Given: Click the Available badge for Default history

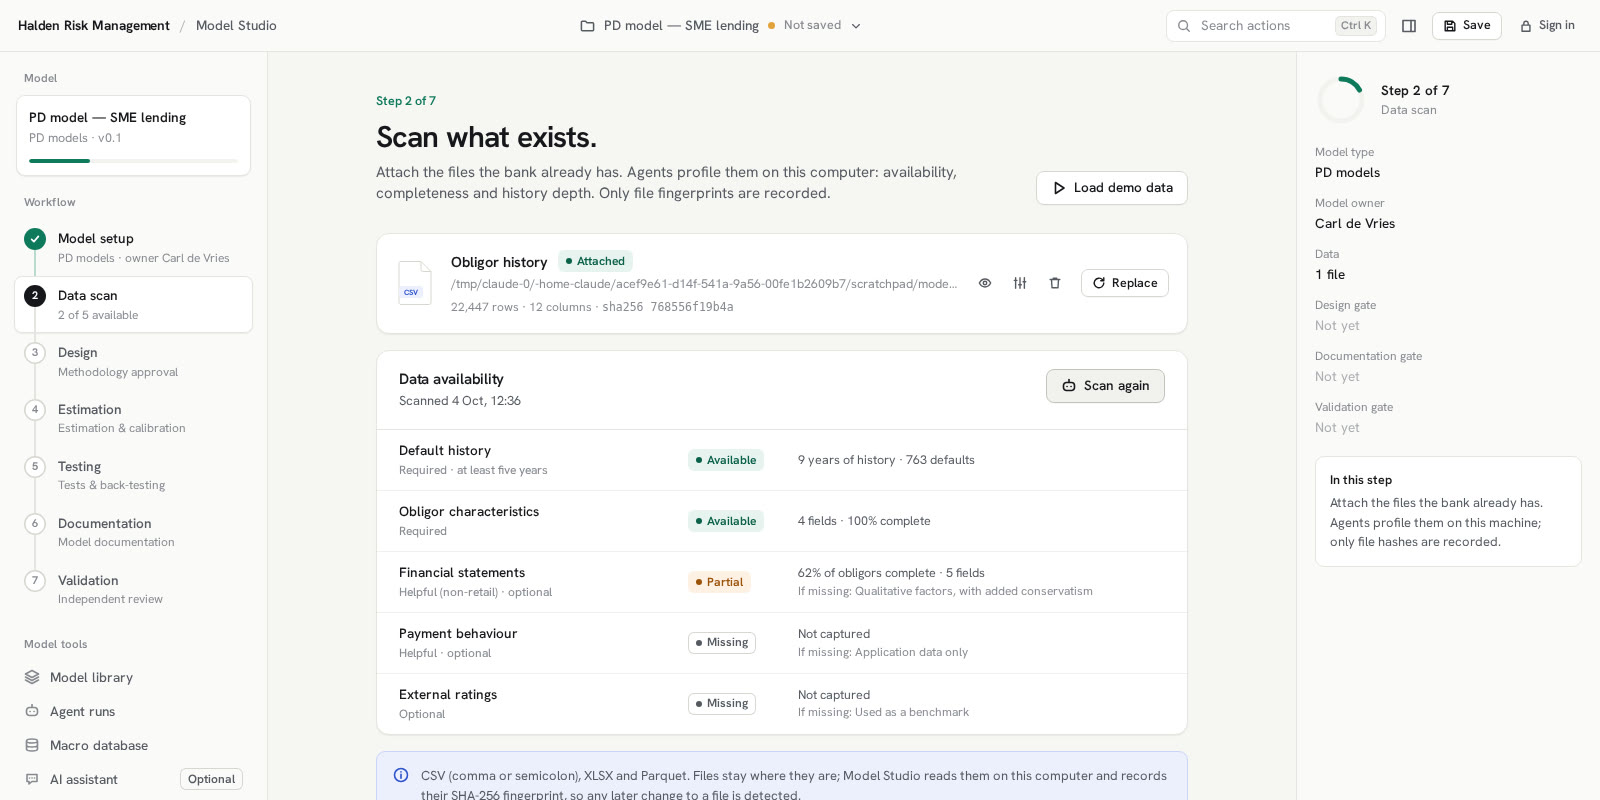Looking at the screenshot, I should (x=726, y=460).
